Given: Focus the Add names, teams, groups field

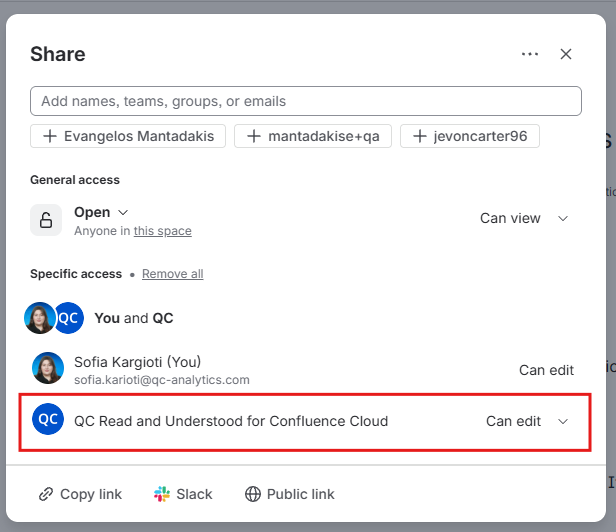Looking at the screenshot, I should point(306,101).
